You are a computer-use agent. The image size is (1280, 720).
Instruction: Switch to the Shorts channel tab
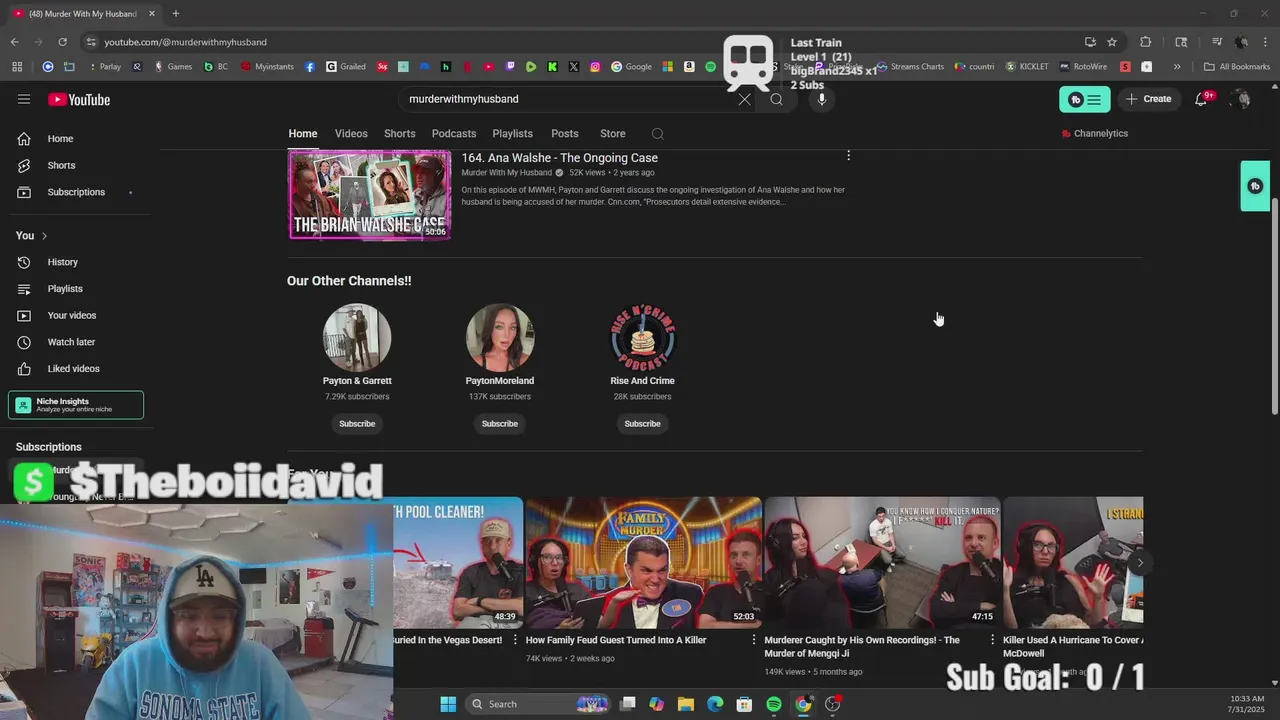pos(399,134)
